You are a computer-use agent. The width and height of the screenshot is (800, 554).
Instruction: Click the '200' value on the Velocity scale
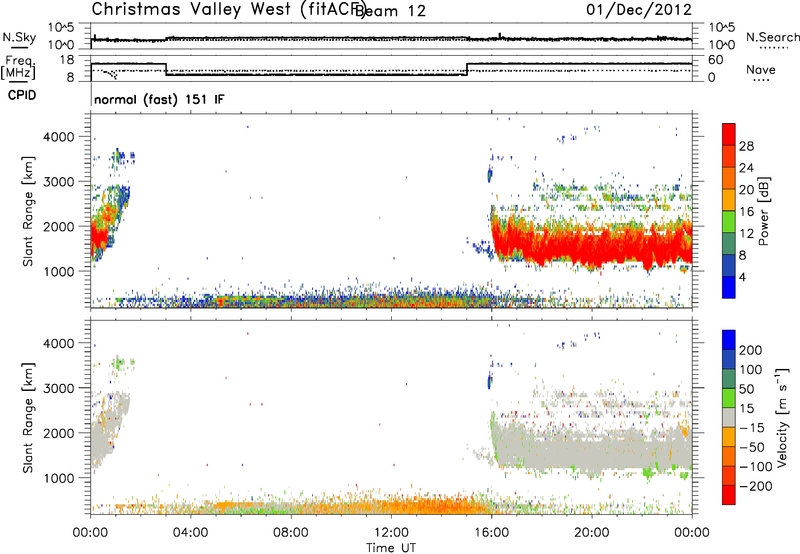pos(751,350)
